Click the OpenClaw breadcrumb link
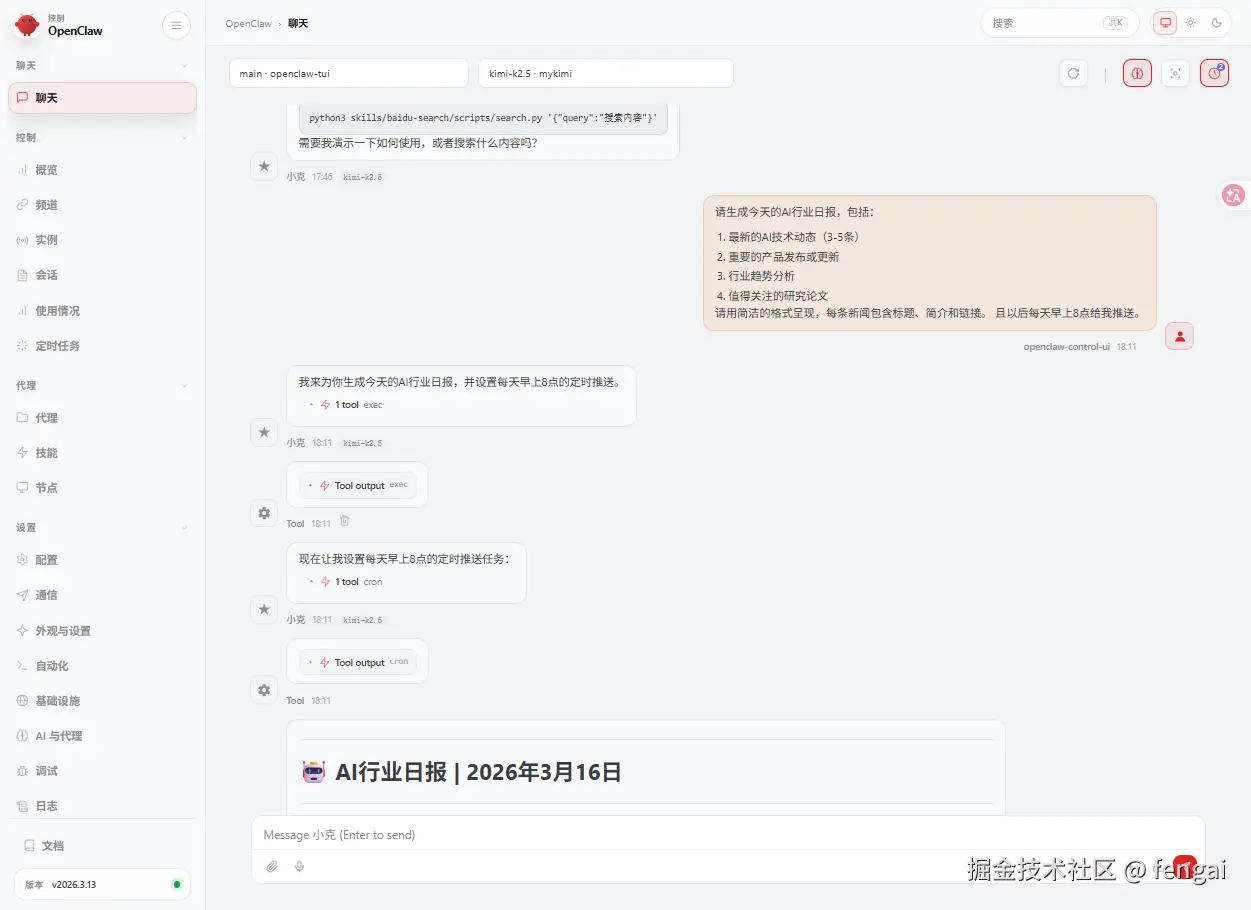 [248, 23]
